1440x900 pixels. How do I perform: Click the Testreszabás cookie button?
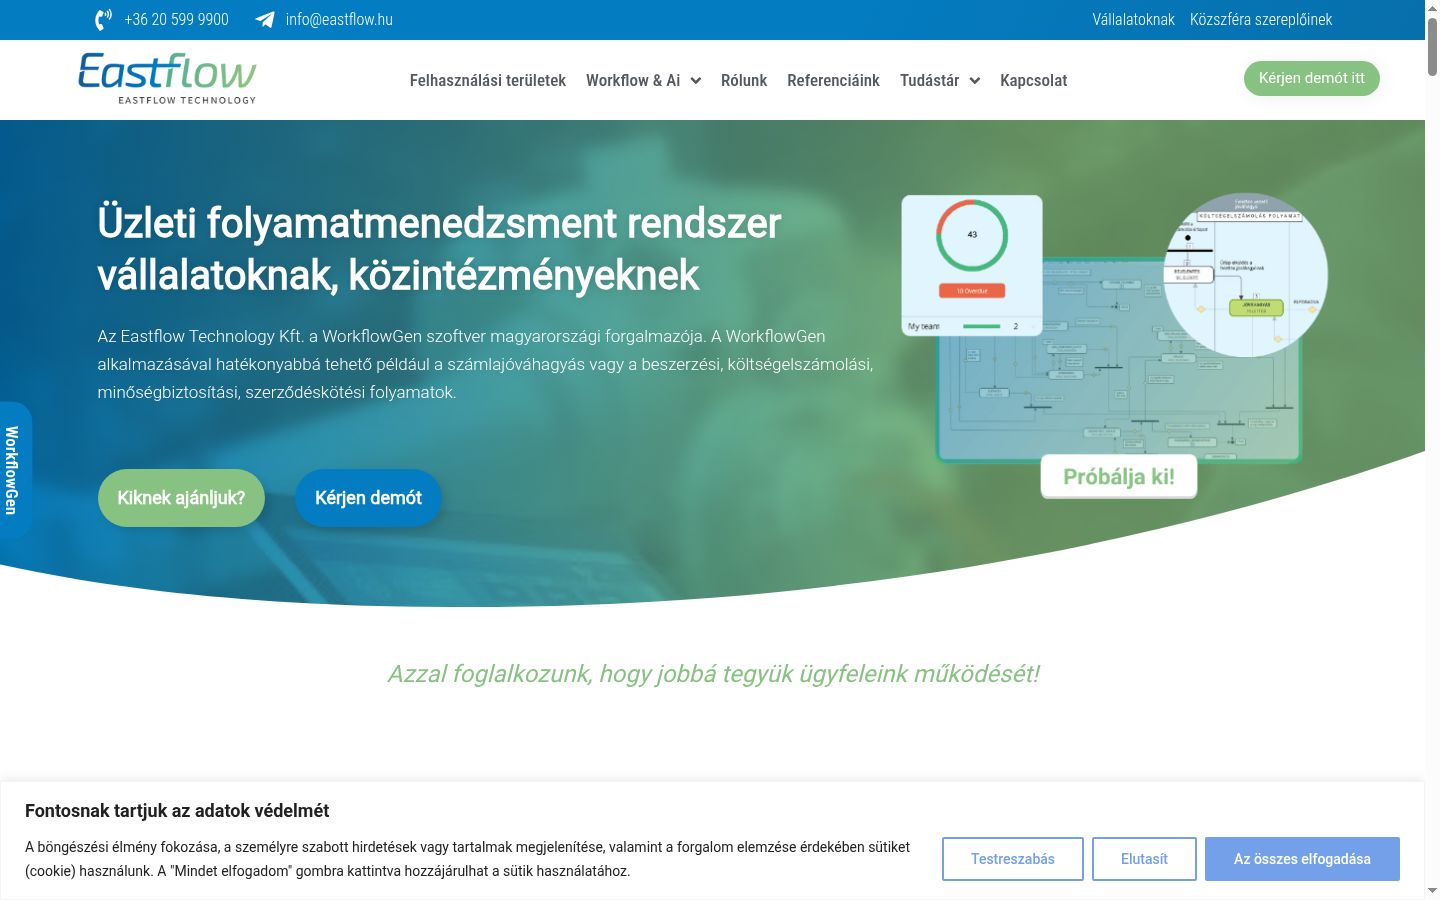(1013, 859)
